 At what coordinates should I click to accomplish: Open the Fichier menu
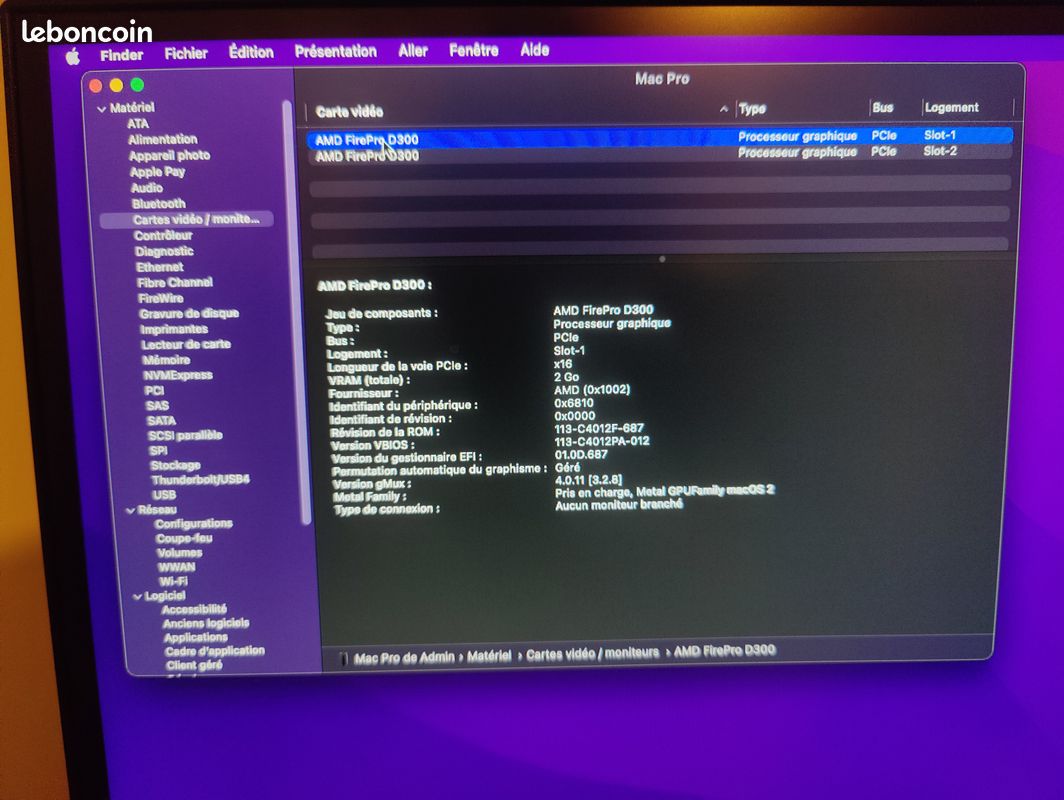pos(186,54)
